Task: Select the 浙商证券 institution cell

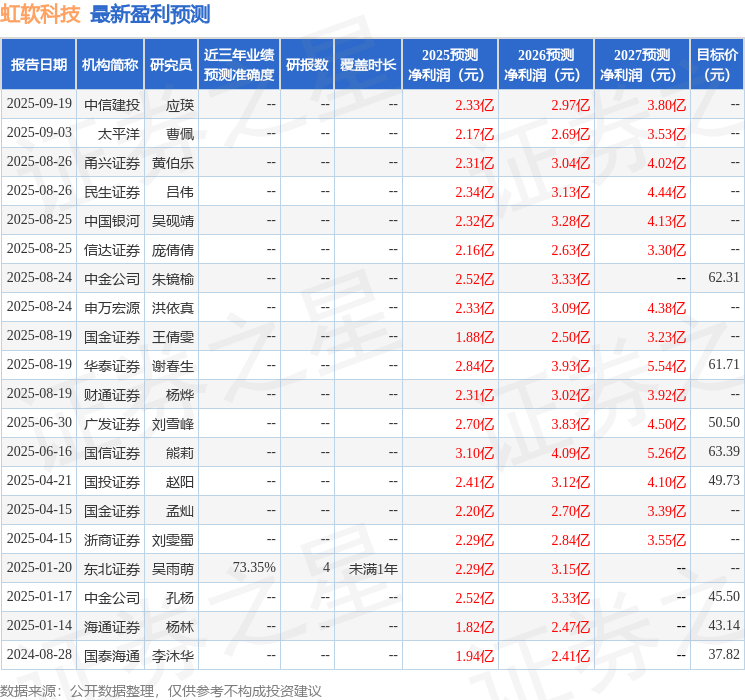Action: [x=112, y=540]
